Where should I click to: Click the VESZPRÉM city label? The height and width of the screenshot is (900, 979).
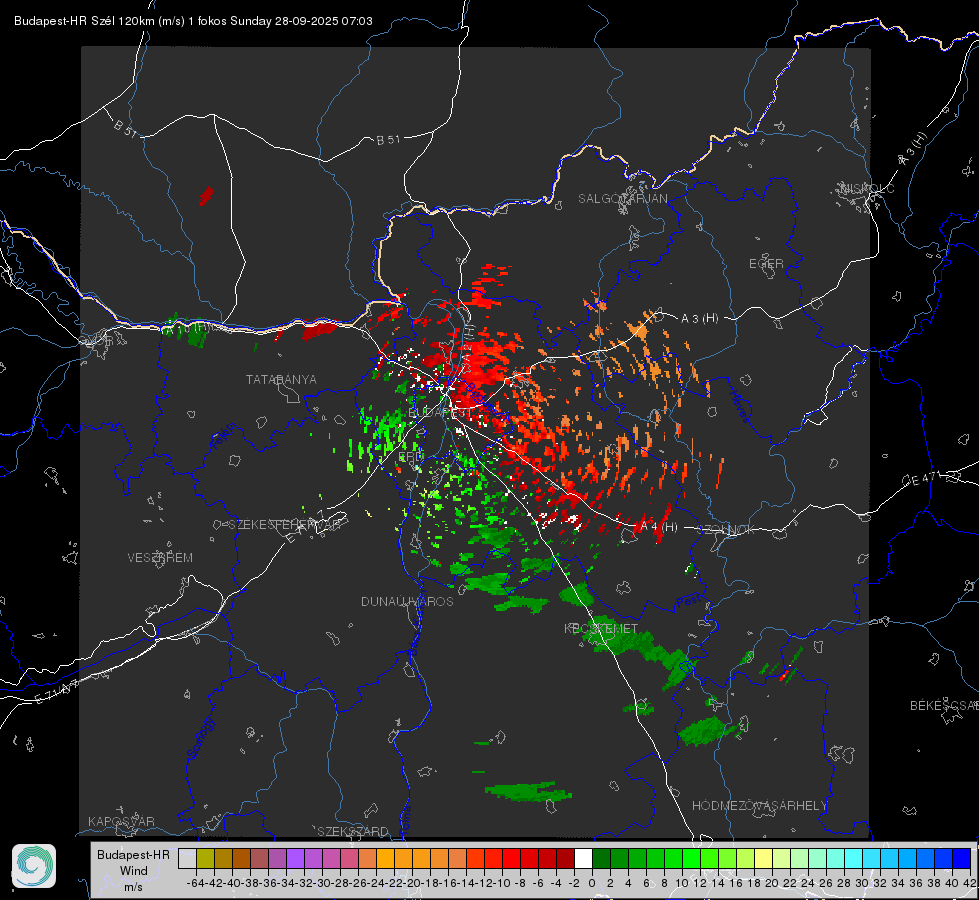160,558
